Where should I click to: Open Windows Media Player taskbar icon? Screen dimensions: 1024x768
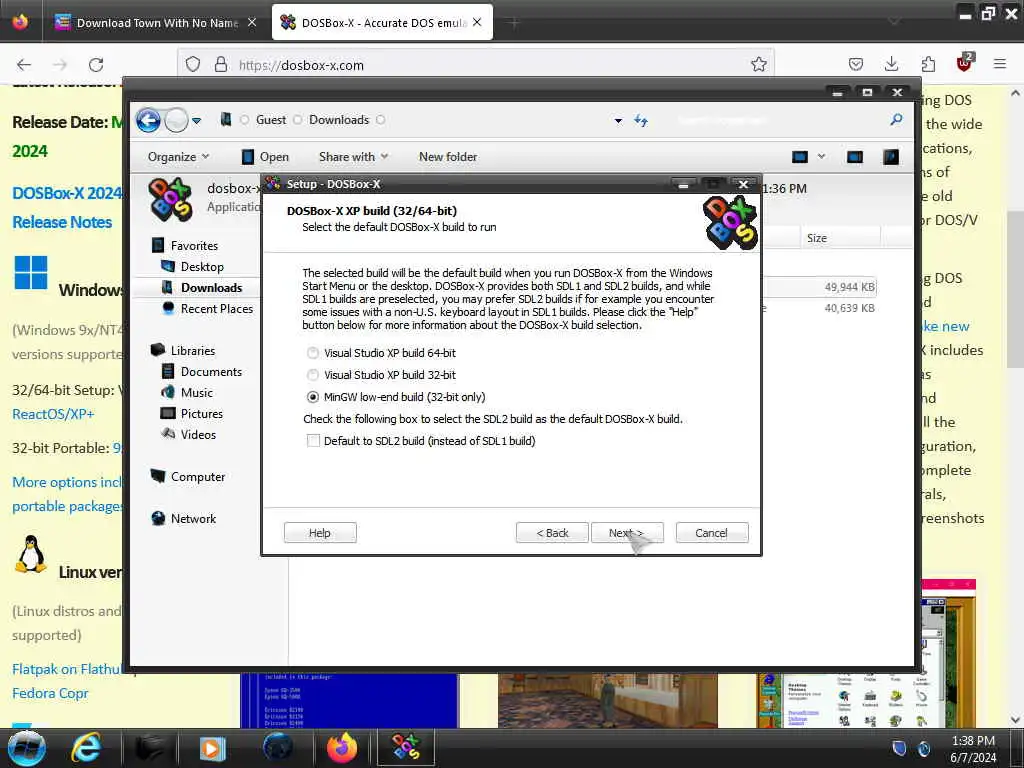(x=212, y=748)
